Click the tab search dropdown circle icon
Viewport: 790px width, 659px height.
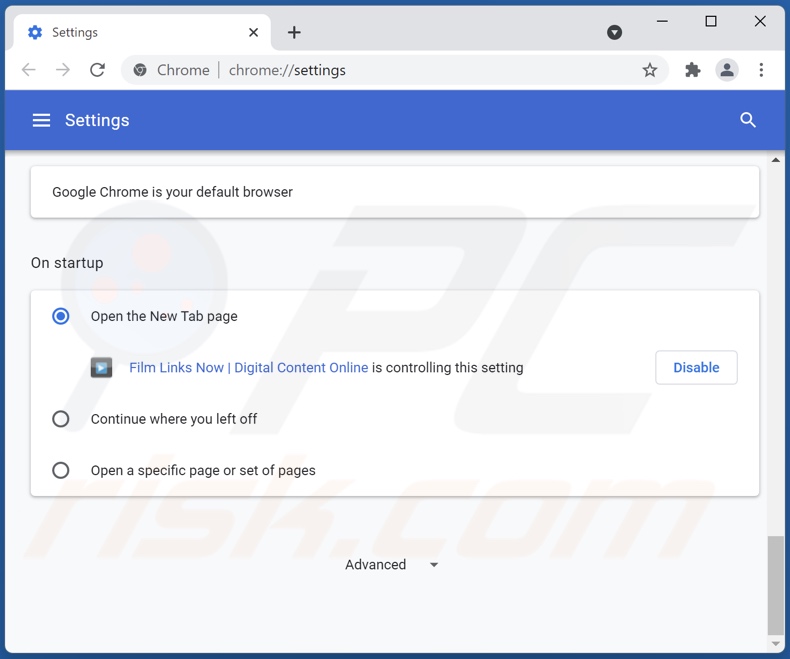(614, 32)
